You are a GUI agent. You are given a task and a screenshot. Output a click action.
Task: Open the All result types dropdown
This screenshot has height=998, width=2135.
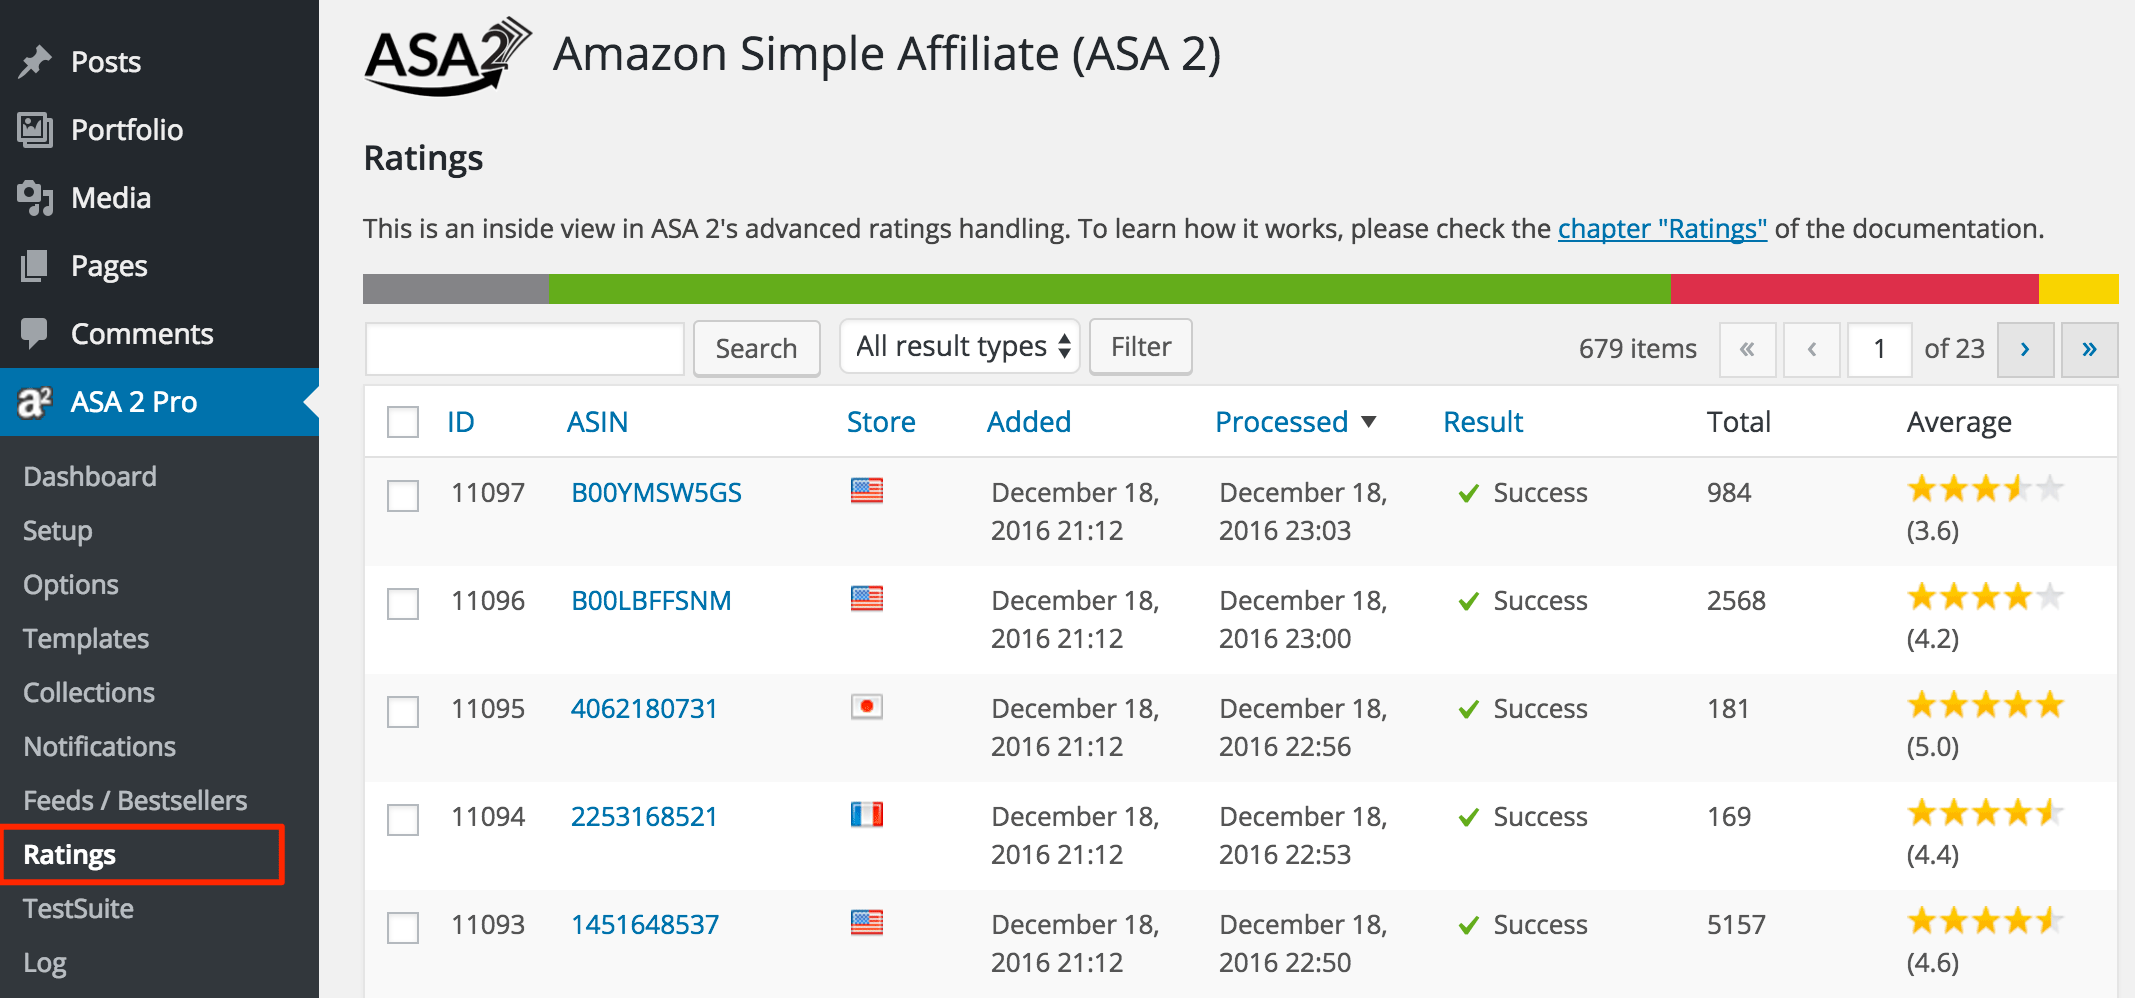958,346
